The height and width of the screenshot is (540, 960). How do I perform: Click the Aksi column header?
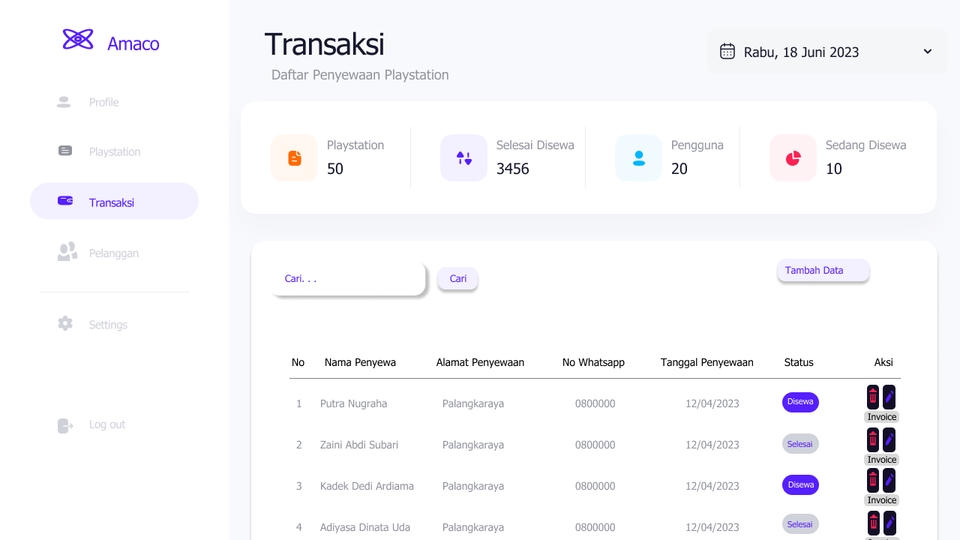click(x=883, y=362)
